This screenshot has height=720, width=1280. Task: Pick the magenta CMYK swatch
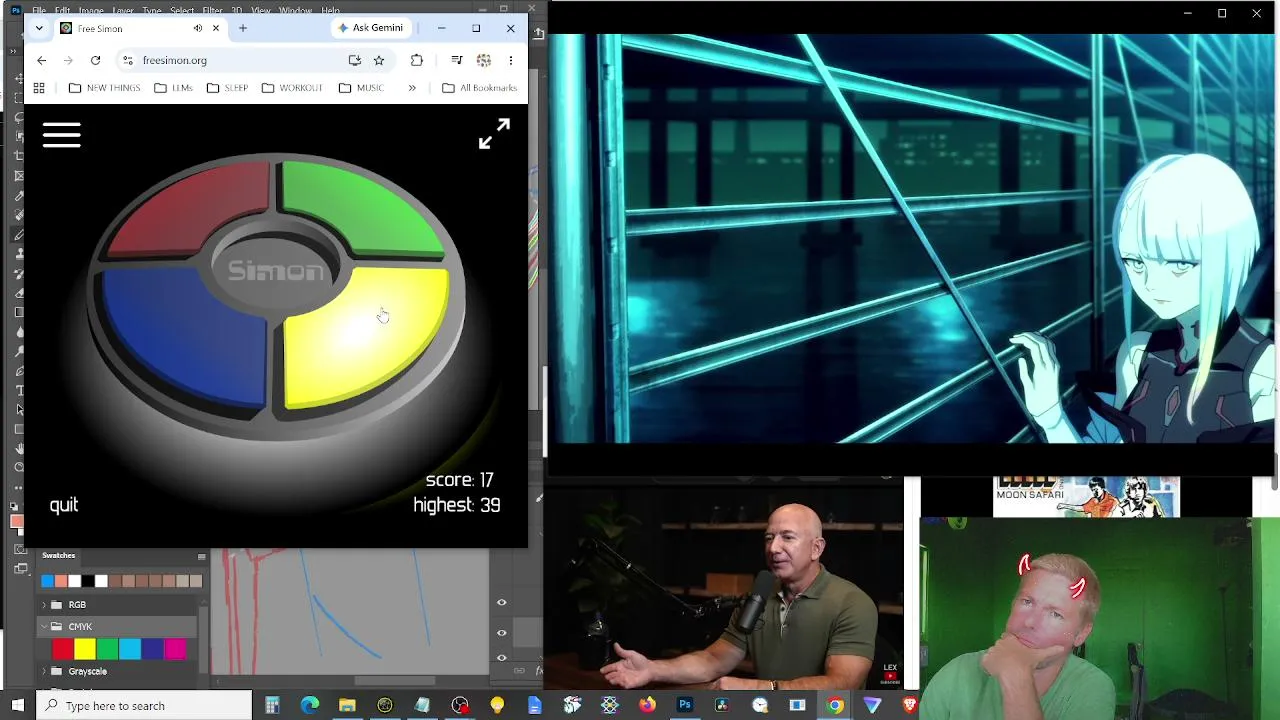coord(175,650)
